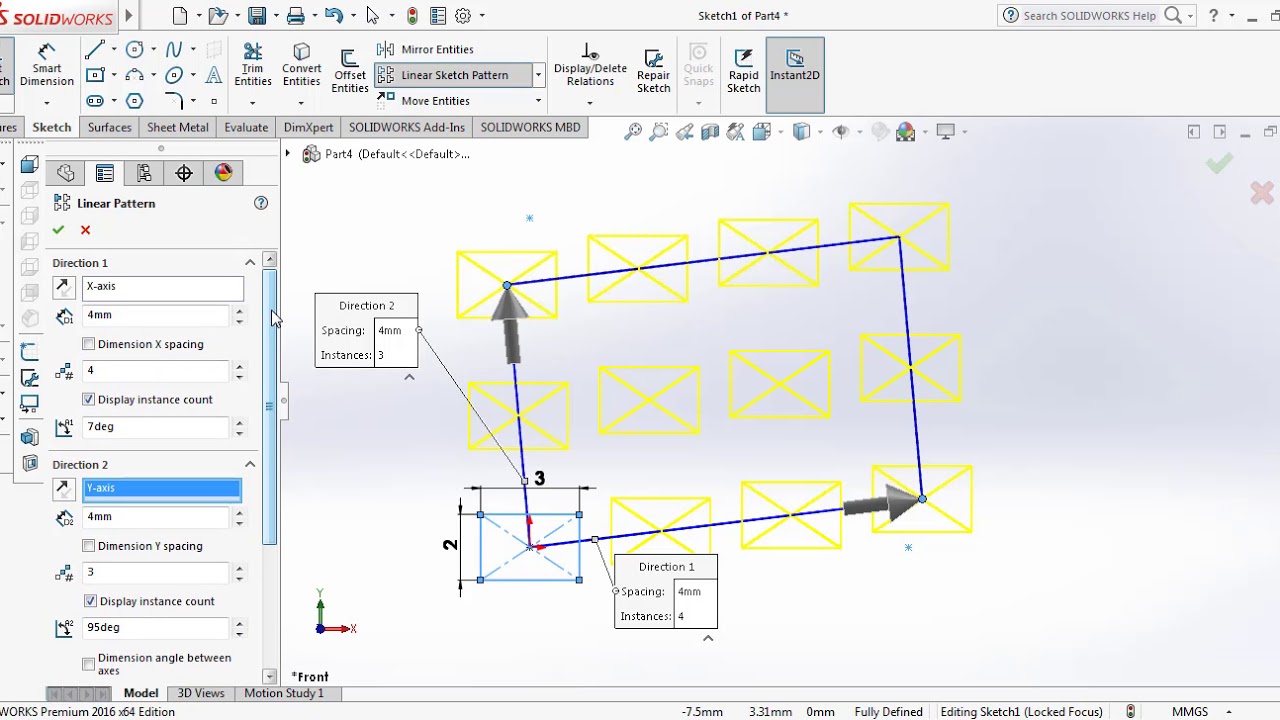Open the PropertyManager tab icon
The height and width of the screenshot is (720, 1280).
pos(104,173)
